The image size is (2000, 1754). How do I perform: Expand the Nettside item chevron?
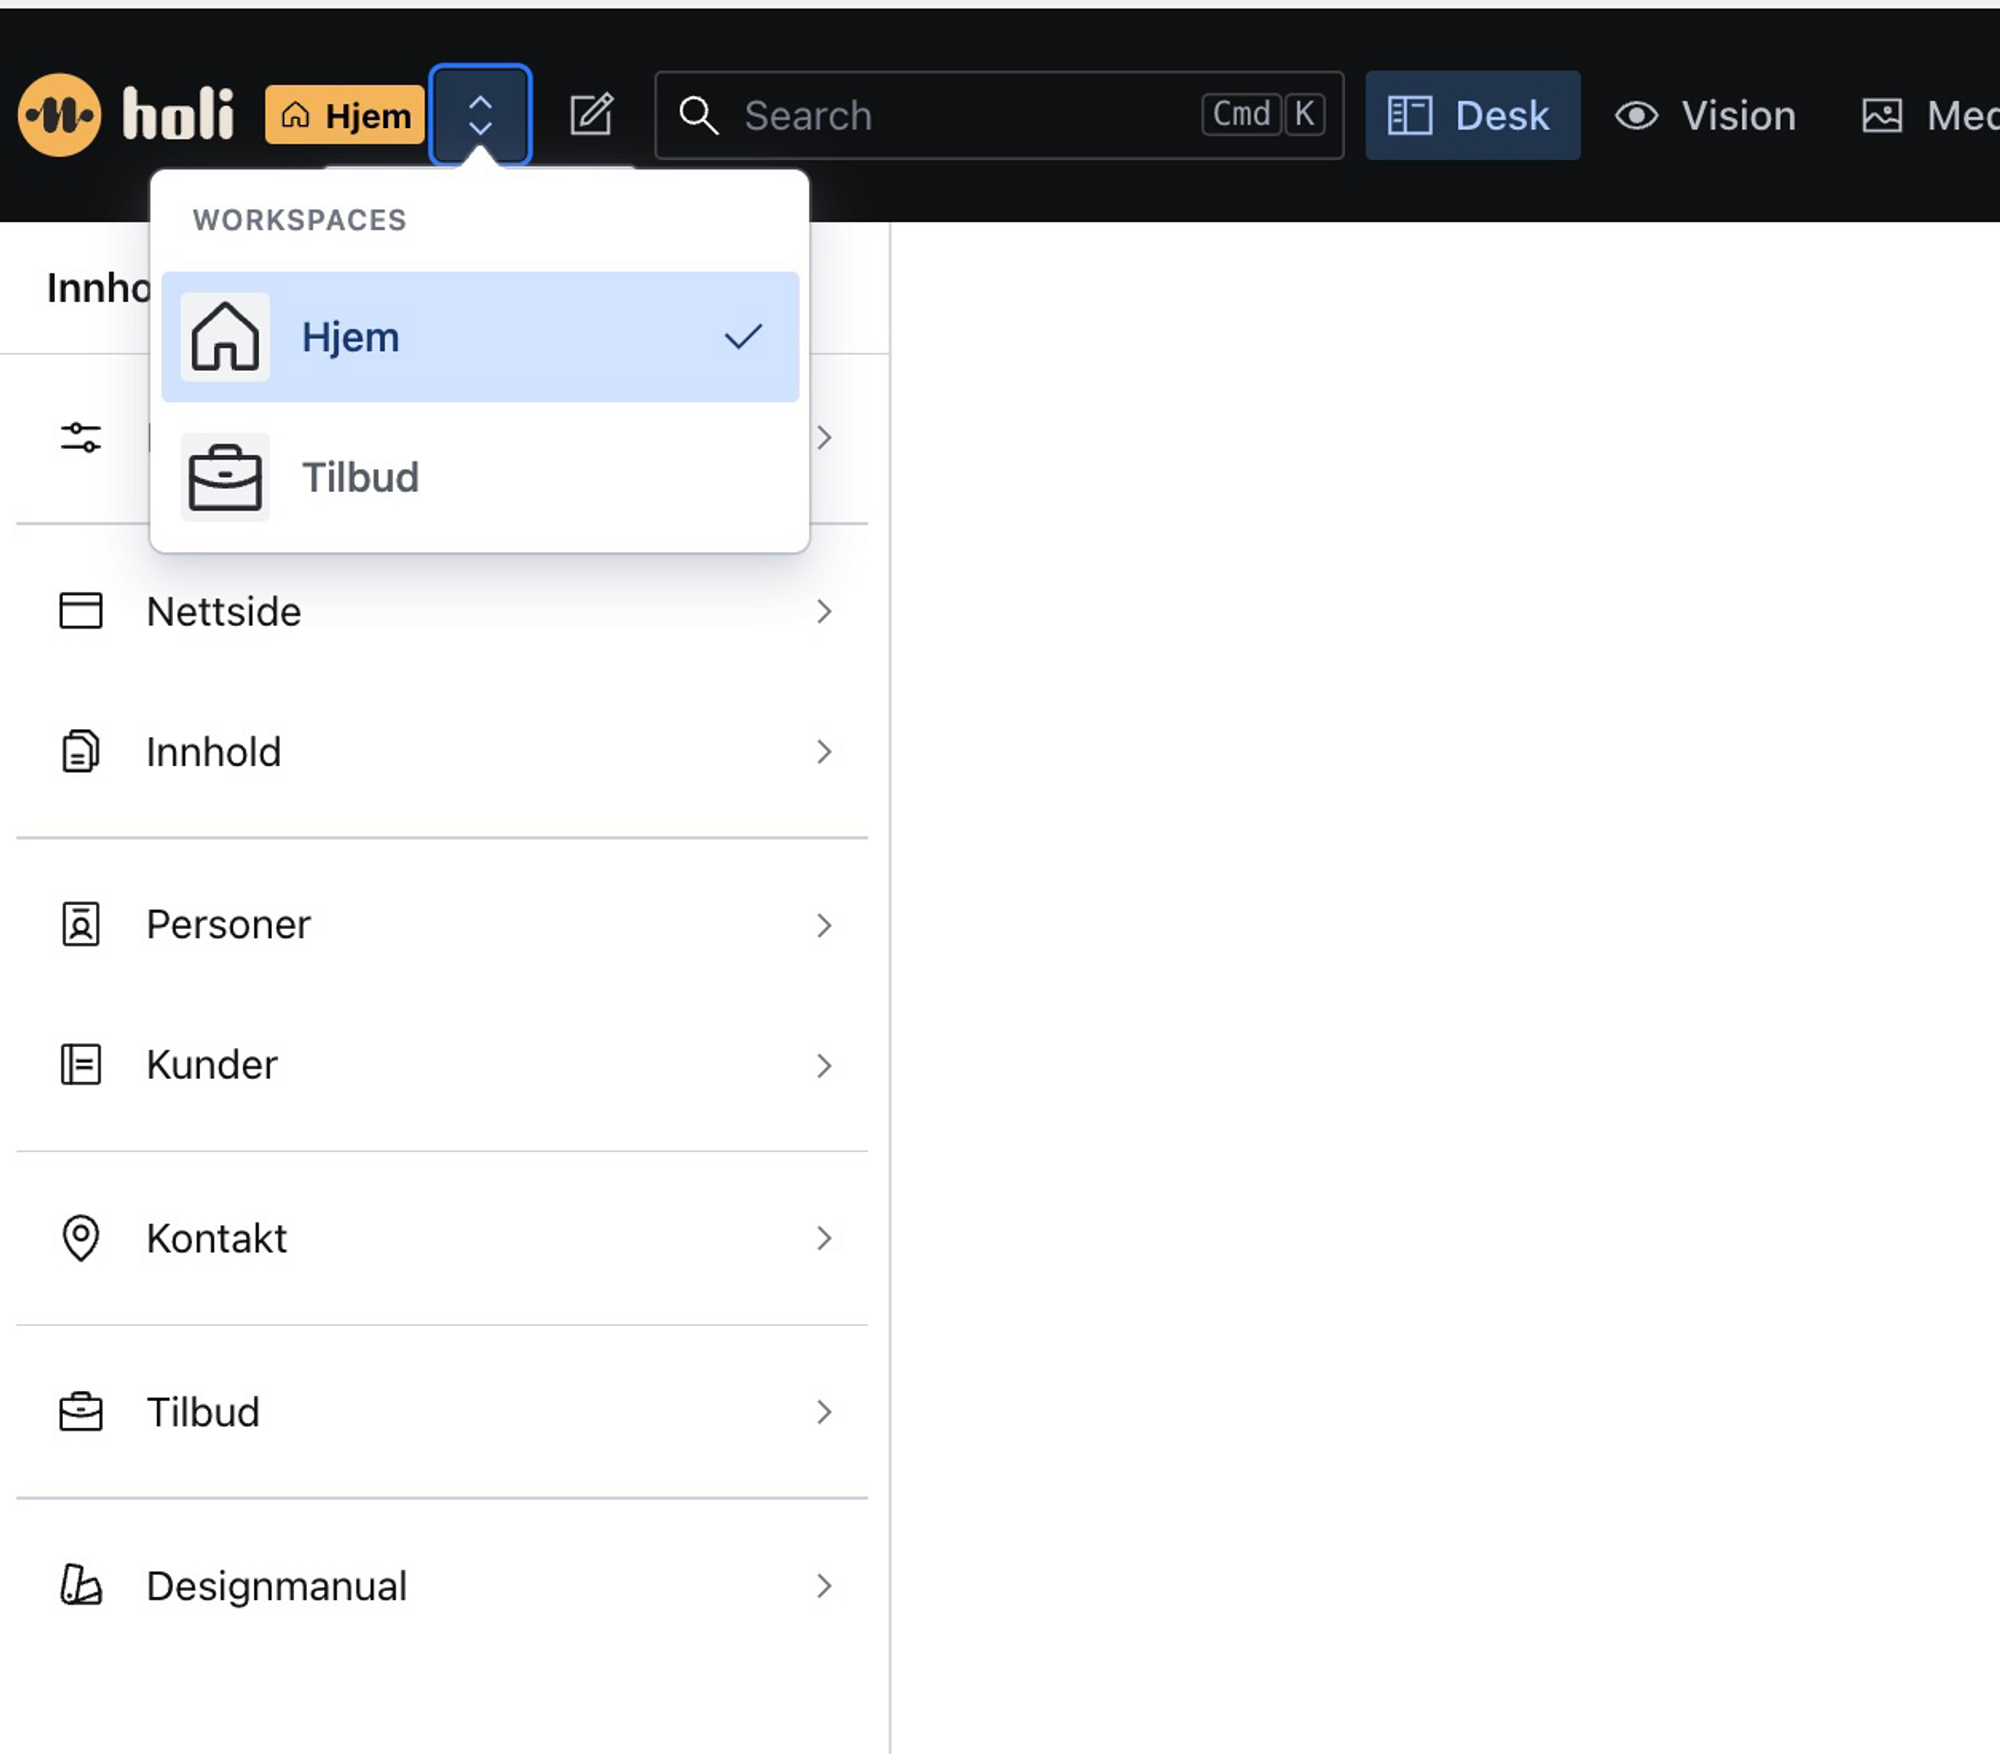pos(823,611)
